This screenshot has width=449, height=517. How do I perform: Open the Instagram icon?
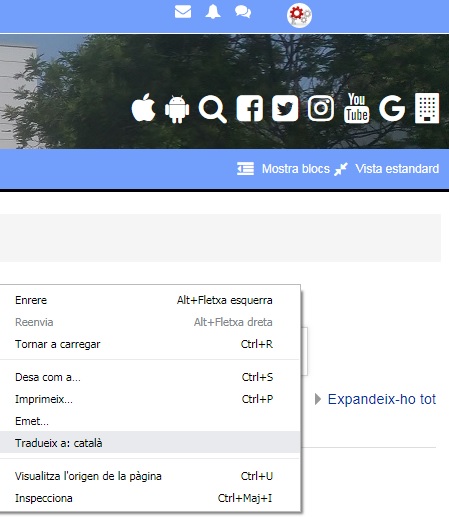(321, 108)
